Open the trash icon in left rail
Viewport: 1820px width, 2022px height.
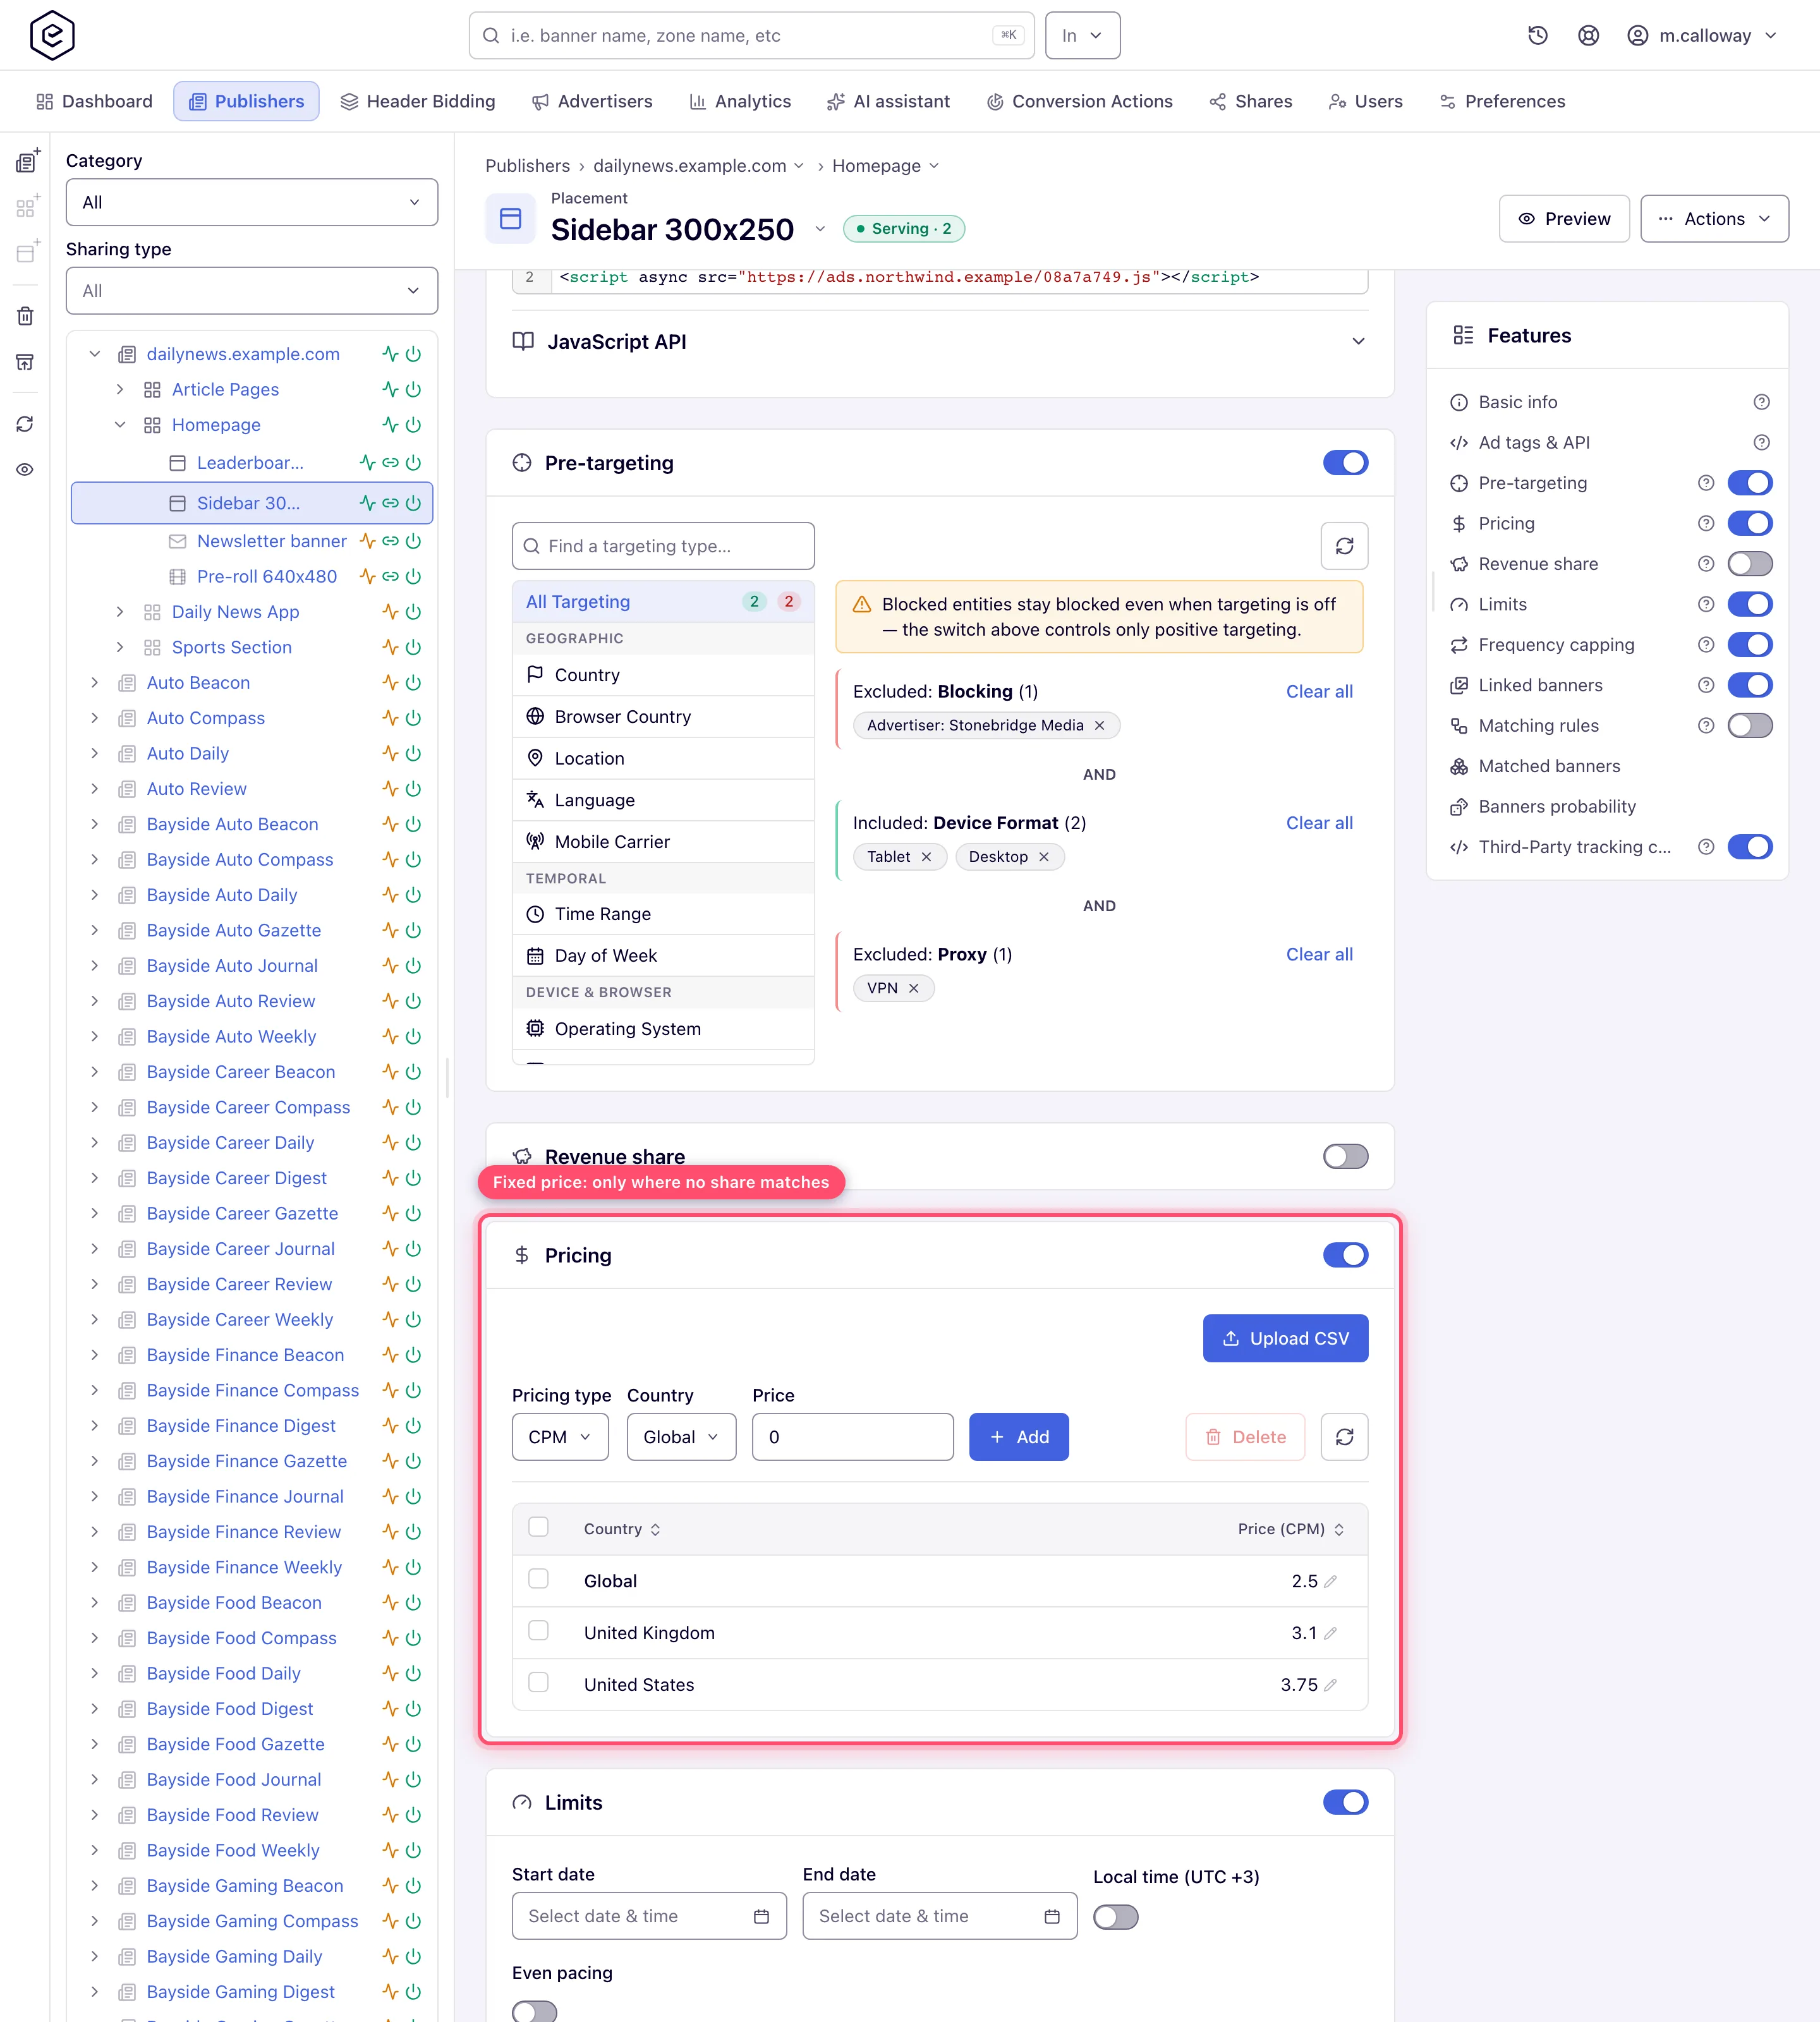coord(25,316)
